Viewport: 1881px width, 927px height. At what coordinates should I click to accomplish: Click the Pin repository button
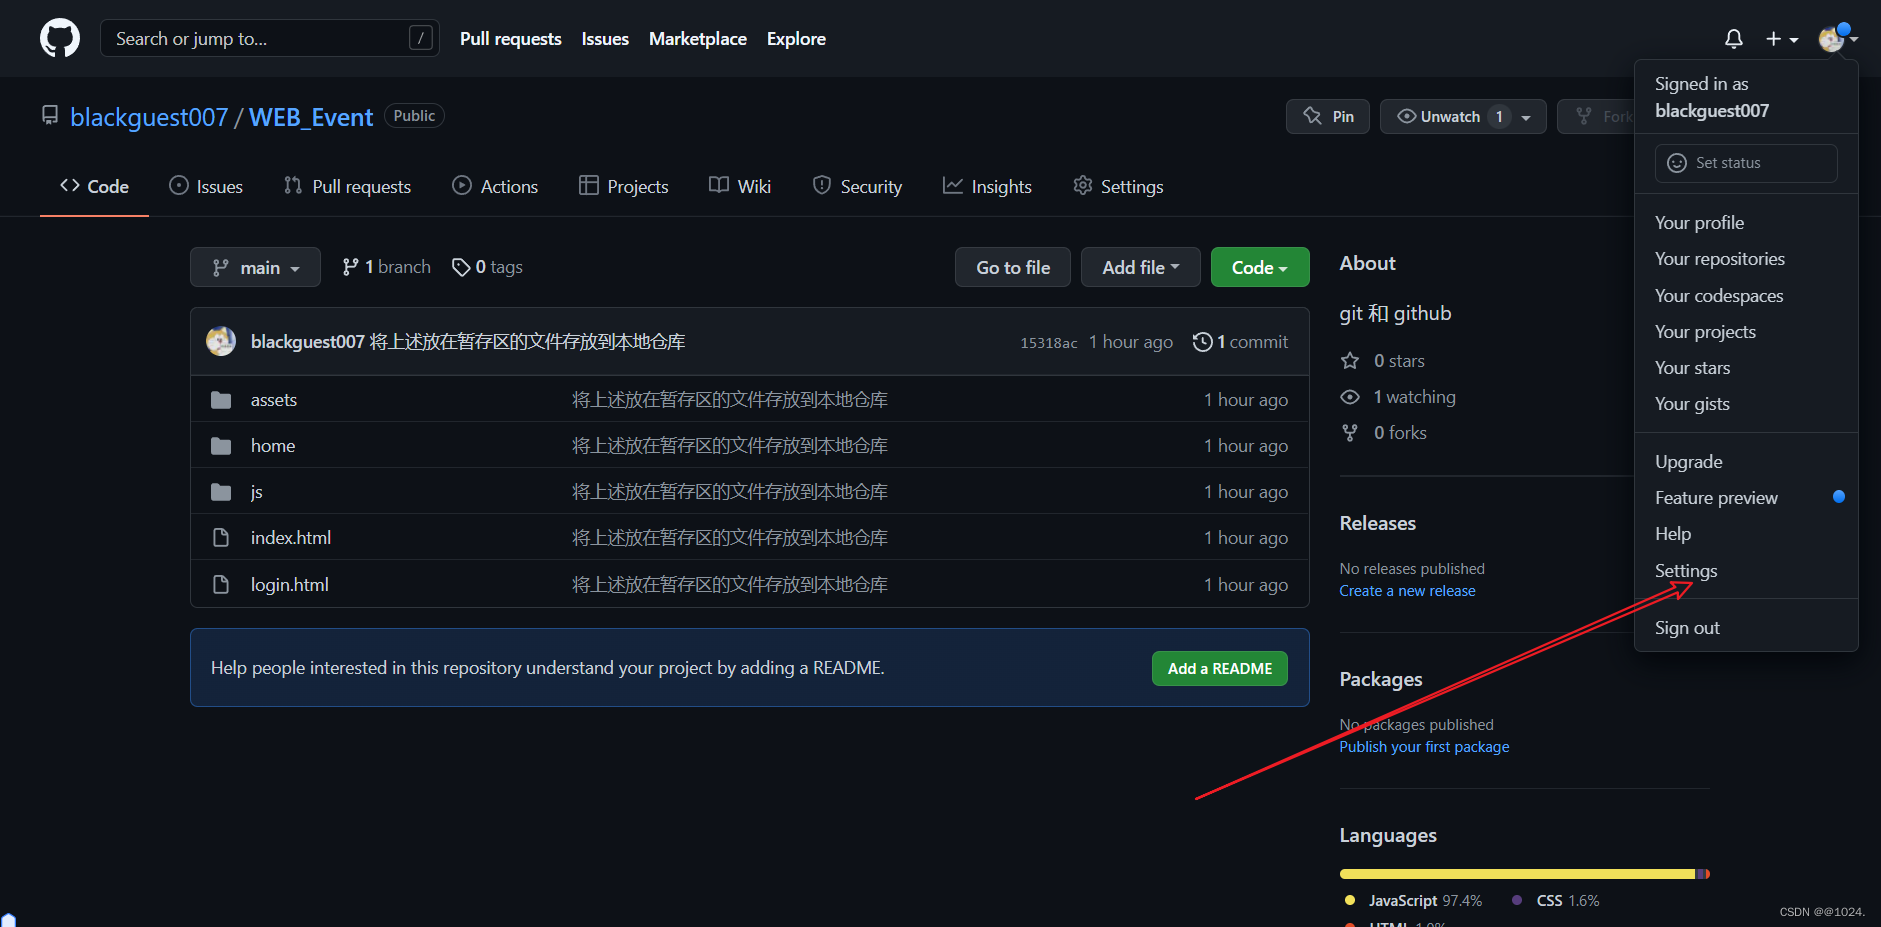[1328, 116]
